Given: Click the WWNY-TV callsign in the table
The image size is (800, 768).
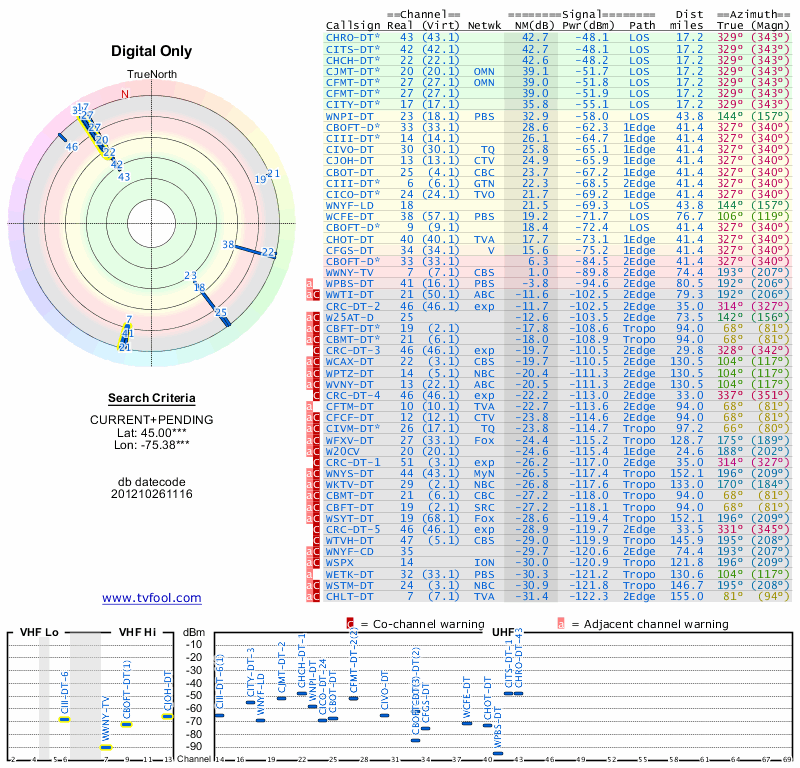Looking at the screenshot, I should [349, 272].
